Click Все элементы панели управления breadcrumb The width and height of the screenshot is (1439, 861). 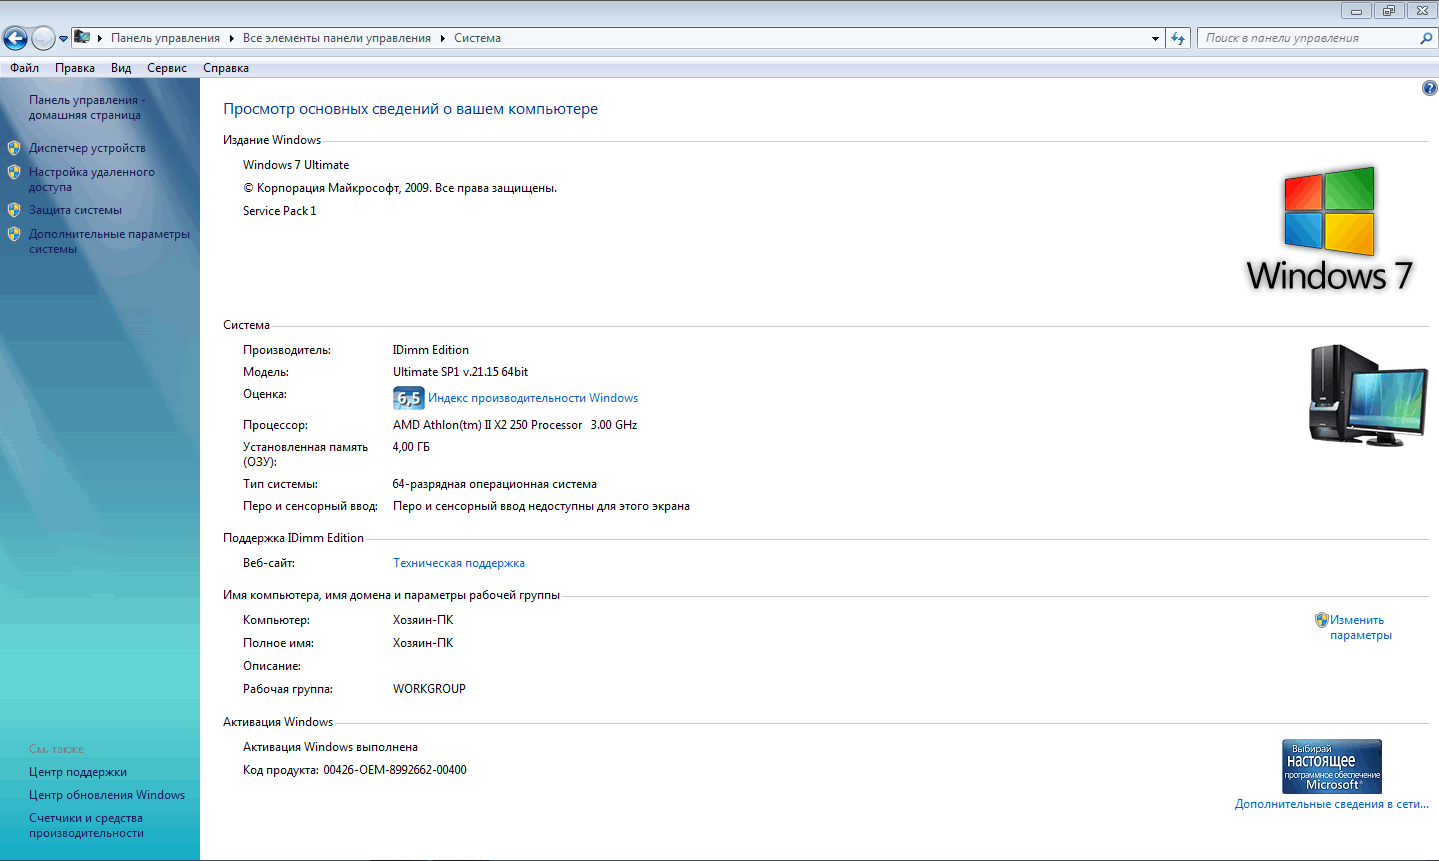click(337, 38)
